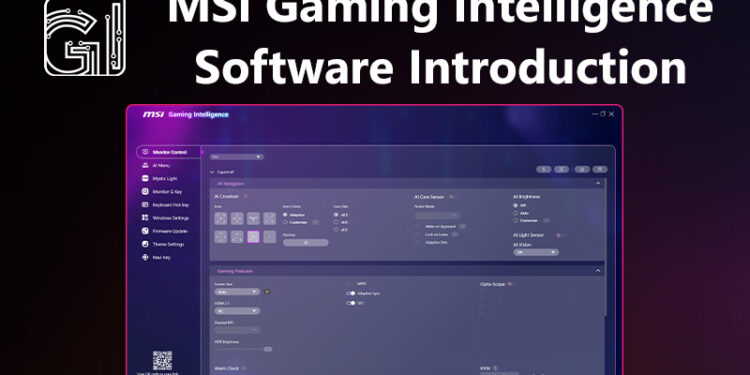Click the GI circuit logo
Viewport: 750px width, 375px height.
pos(85,37)
